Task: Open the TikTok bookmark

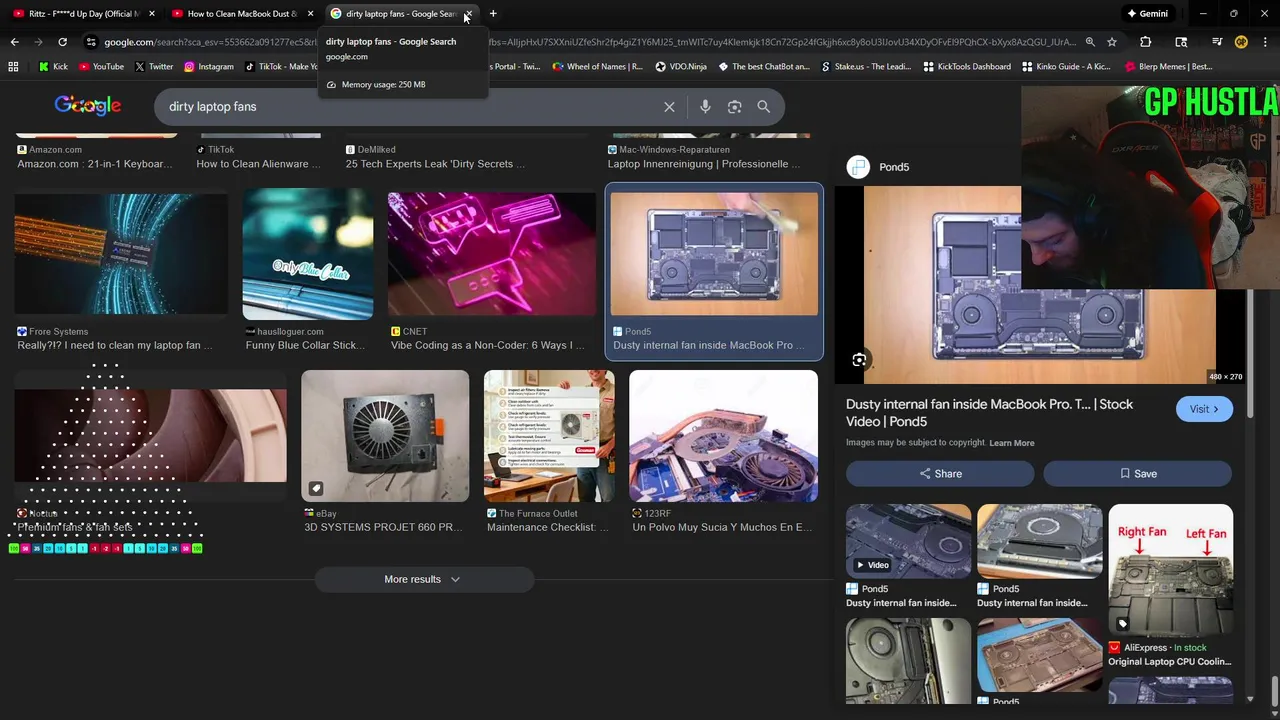Action: coord(281,67)
